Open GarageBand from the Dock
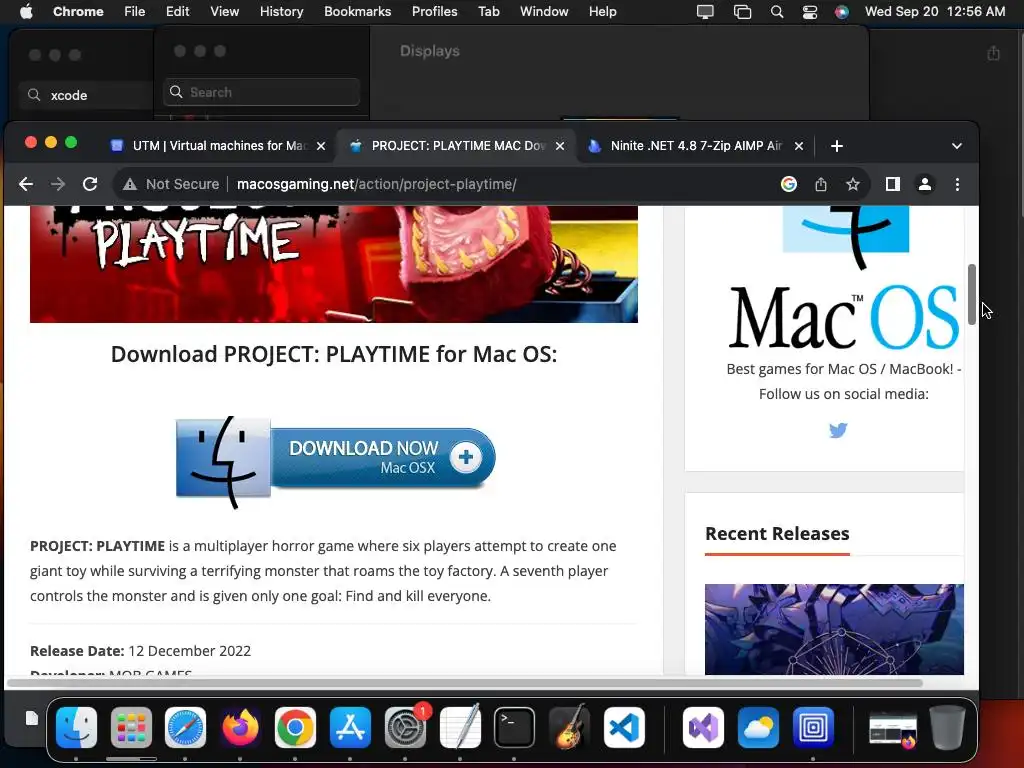Screen dimensions: 1024x768 pyautogui.click(x=569, y=726)
